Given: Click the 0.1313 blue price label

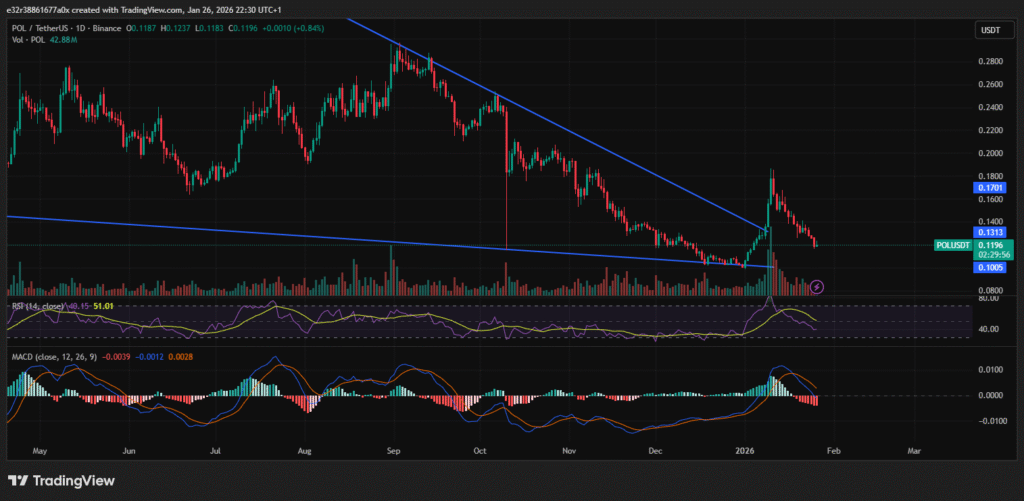Looking at the screenshot, I should point(992,232).
